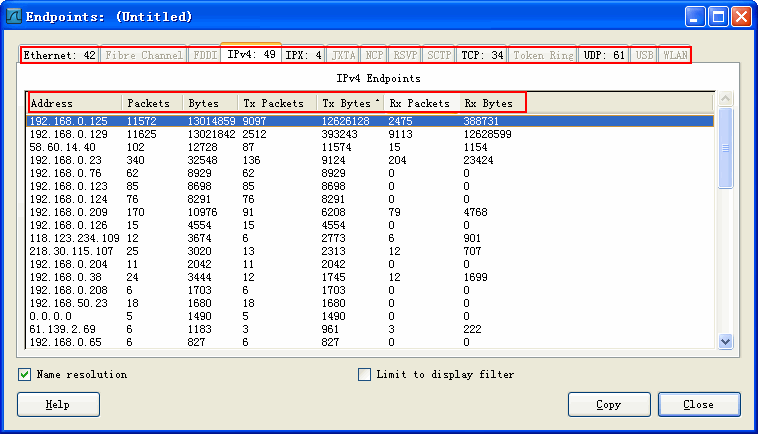Select the UDP: 61 tab

604,55
